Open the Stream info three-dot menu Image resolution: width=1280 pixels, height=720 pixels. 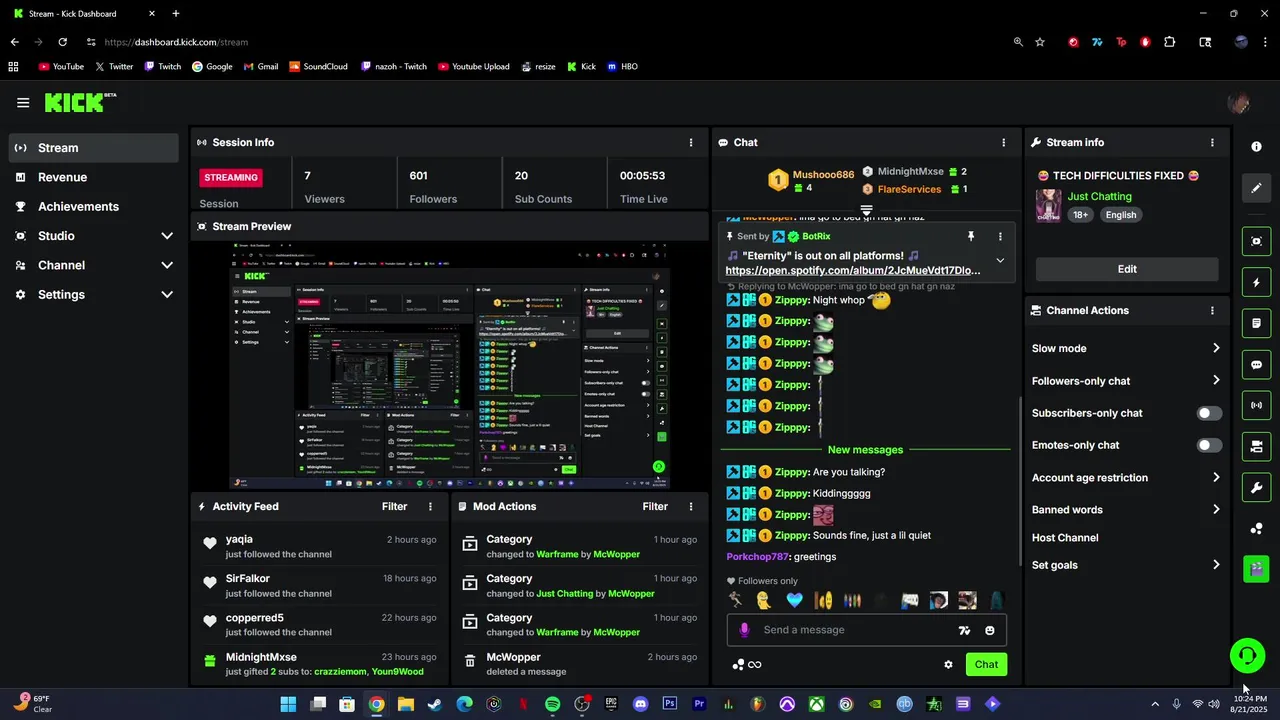(x=1212, y=142)
